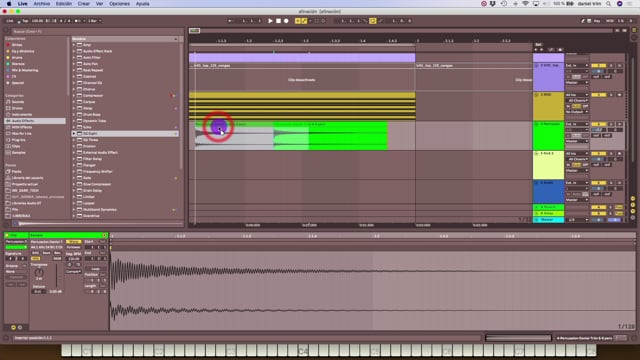Expand the Glue Compressor entry

point(74,184)
